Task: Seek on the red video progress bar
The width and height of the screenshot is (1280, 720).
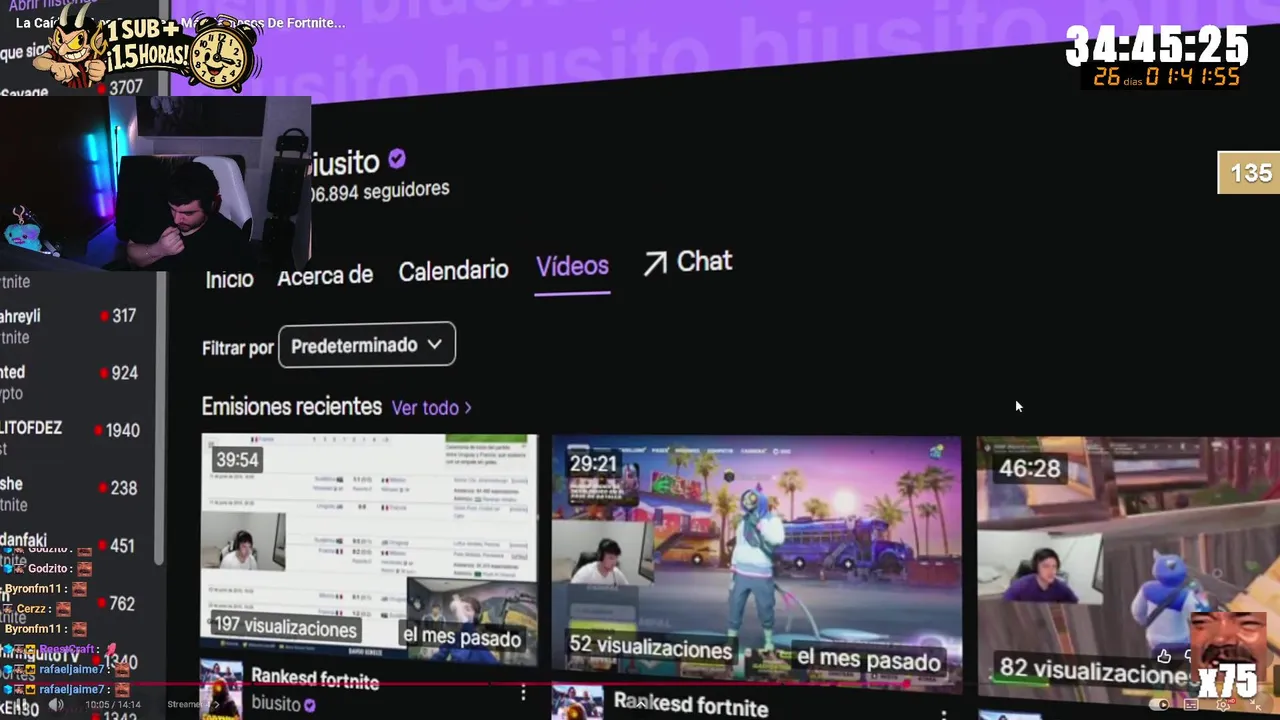Action: pyautogui.click(x=640, y=685)
